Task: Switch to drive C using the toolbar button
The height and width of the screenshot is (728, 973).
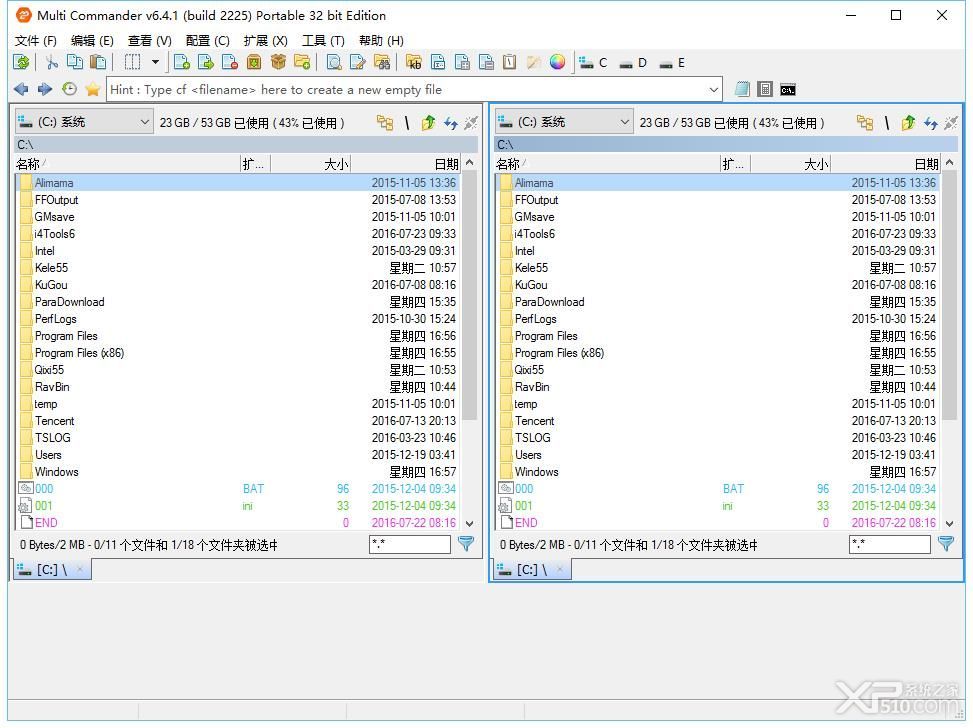Action: (593, 63)
